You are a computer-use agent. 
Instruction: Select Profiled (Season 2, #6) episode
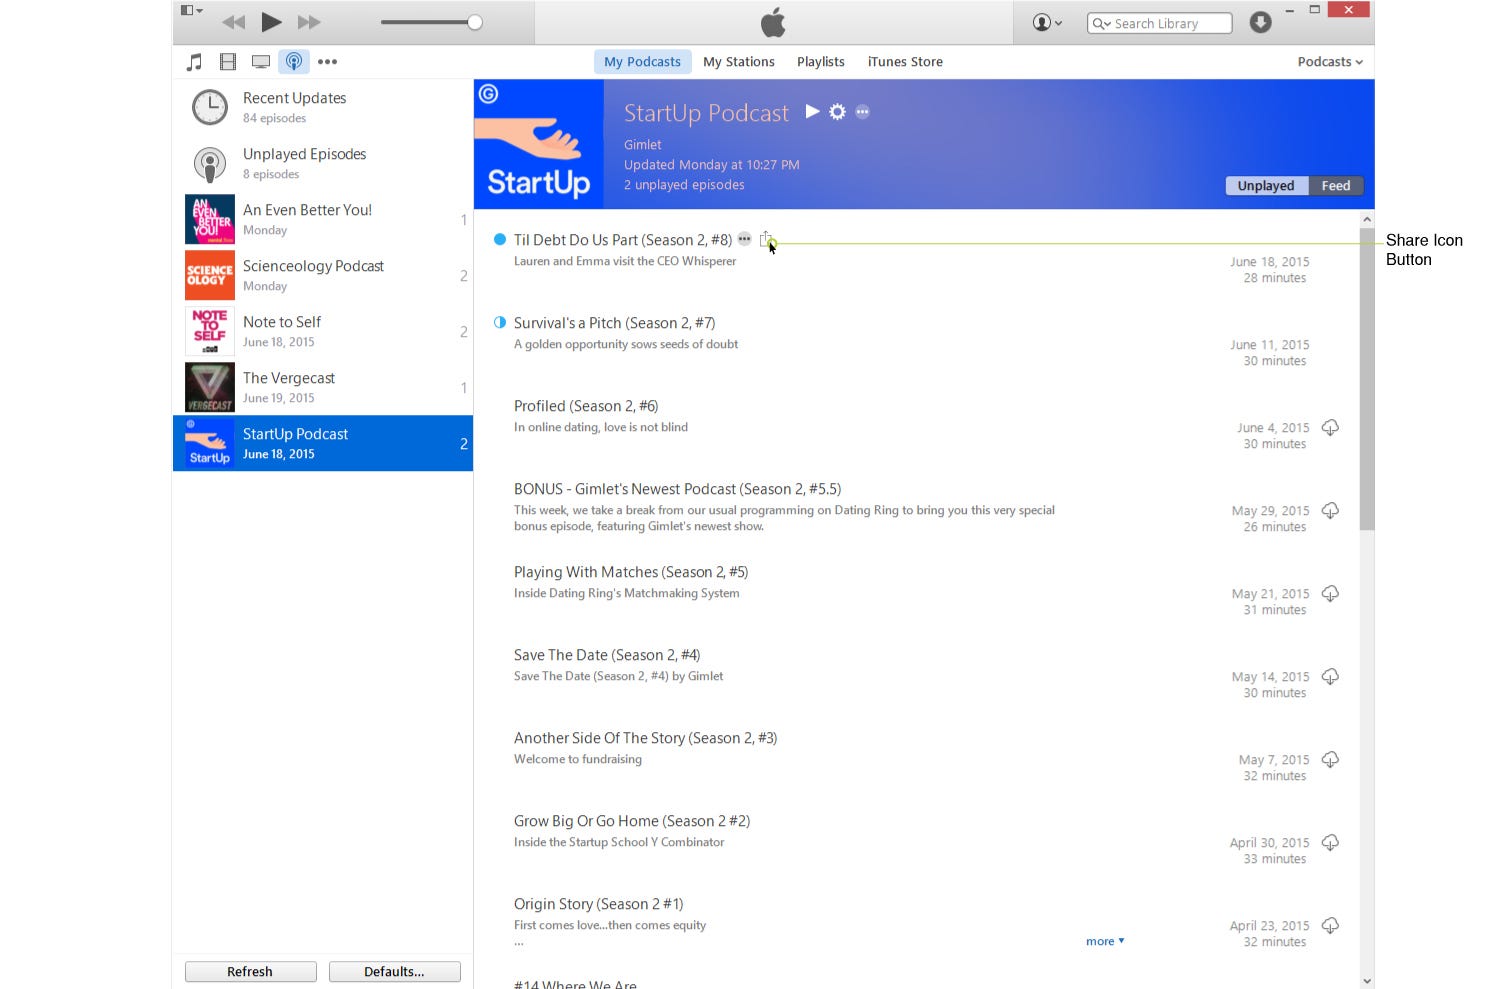click(586, 406)
